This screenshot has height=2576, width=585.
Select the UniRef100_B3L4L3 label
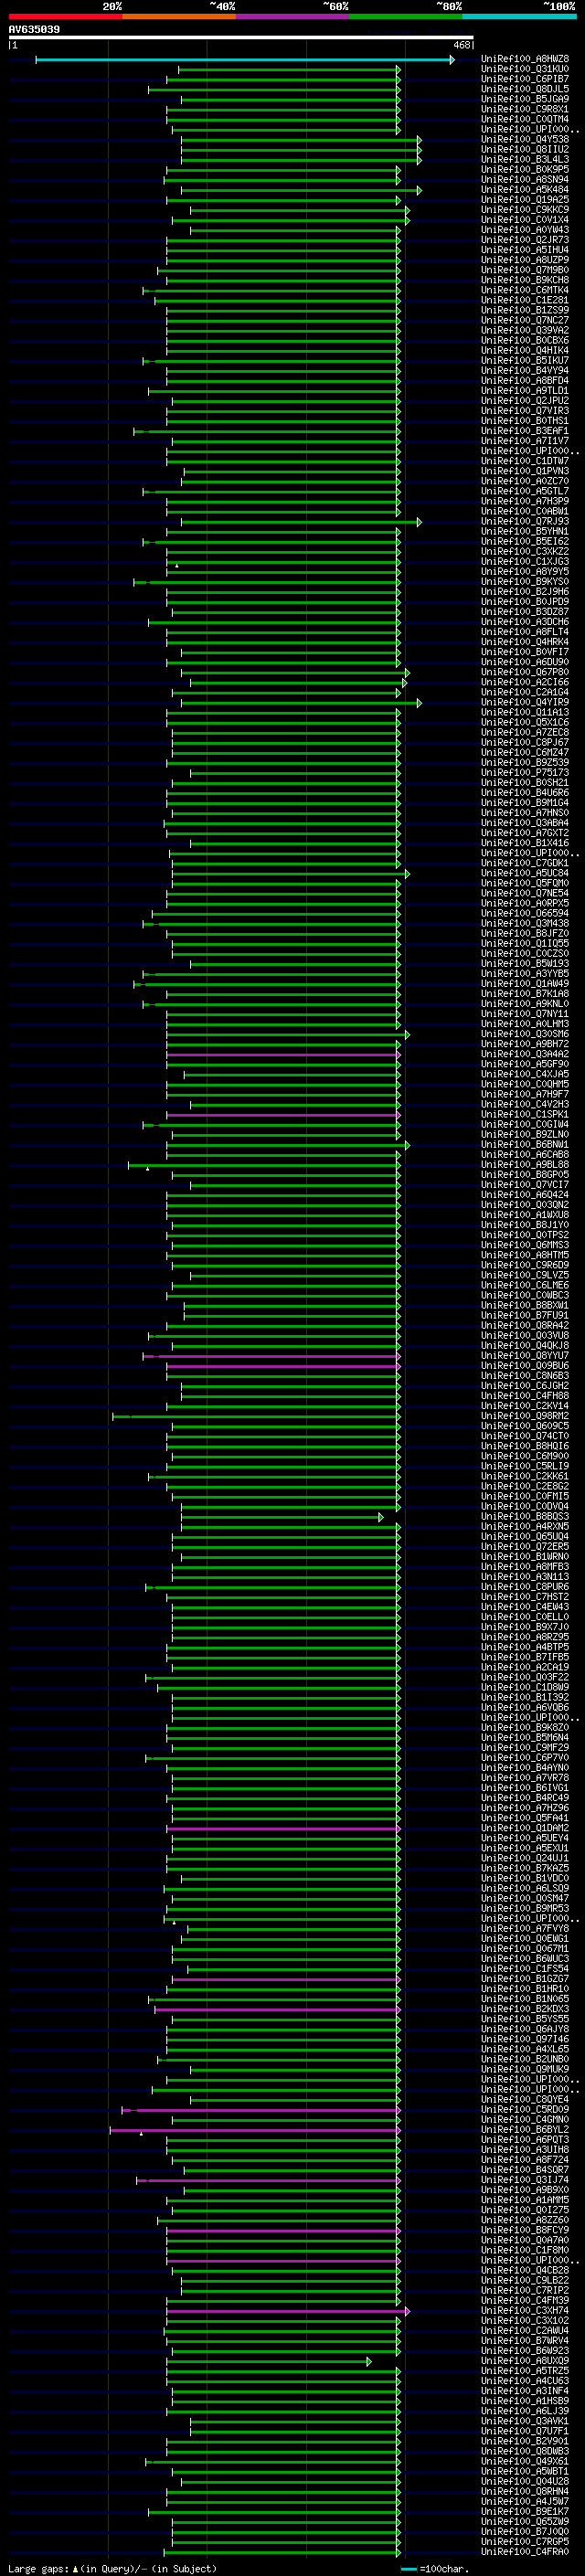(x=525, y=159)
